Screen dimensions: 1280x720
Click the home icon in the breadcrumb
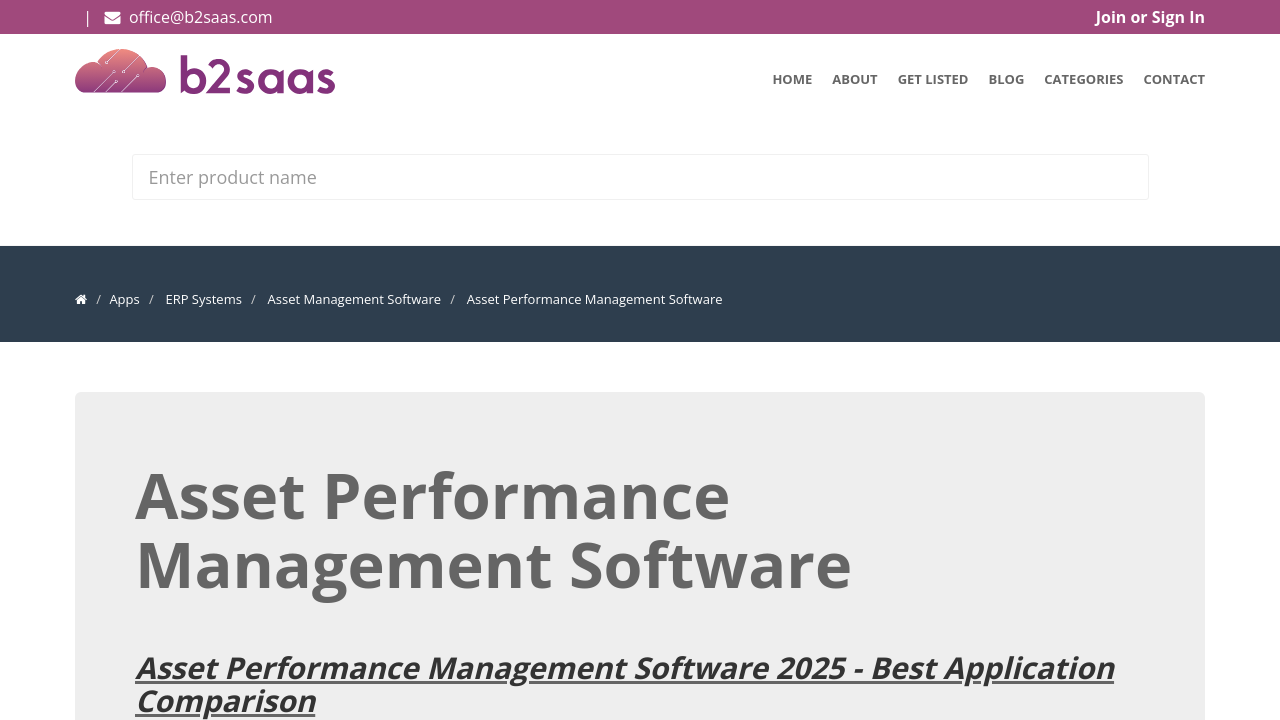click(81, 299)
